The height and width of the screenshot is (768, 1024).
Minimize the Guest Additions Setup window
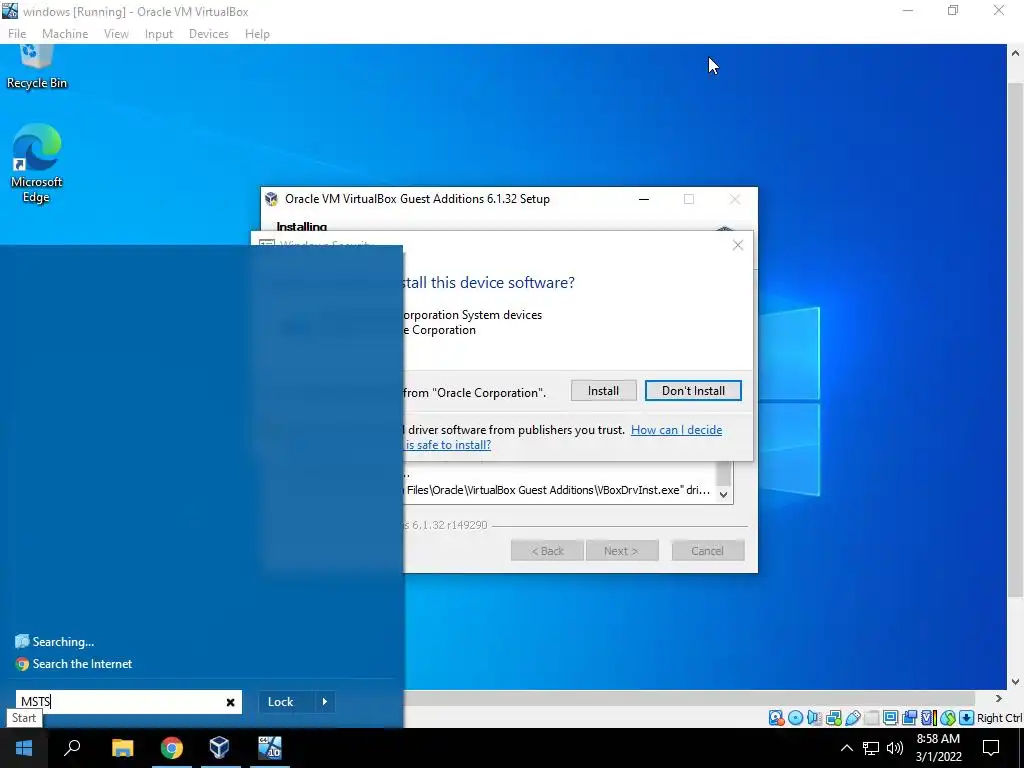(644, 199)
